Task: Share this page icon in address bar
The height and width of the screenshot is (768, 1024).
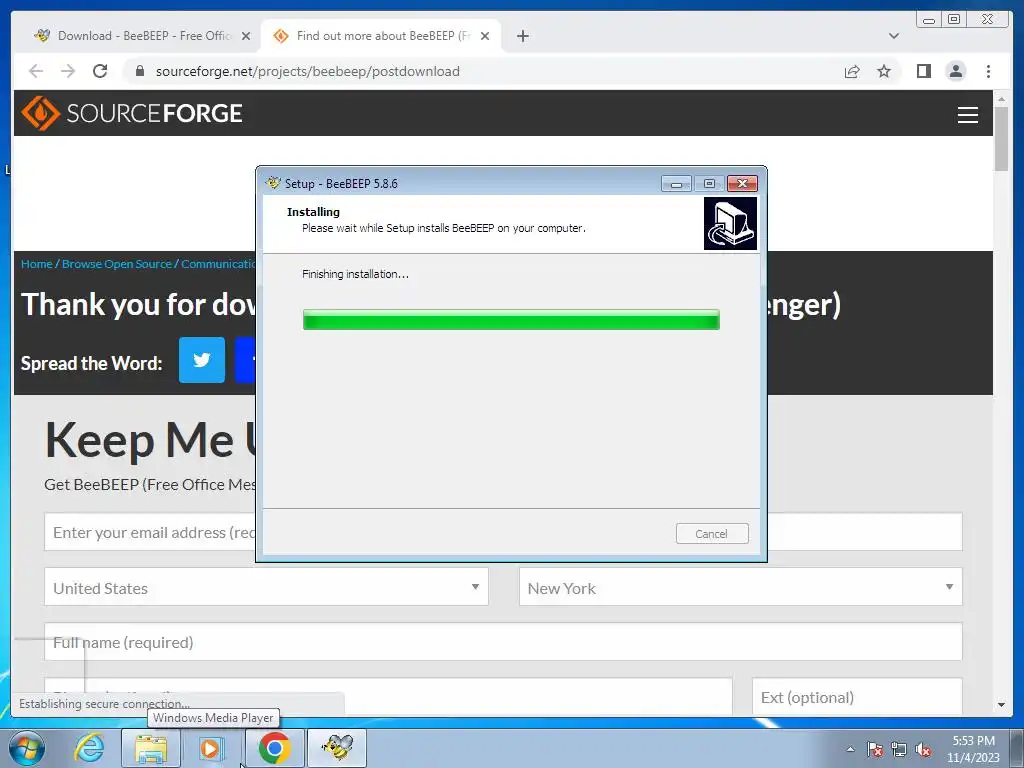Action: (852, 71)
